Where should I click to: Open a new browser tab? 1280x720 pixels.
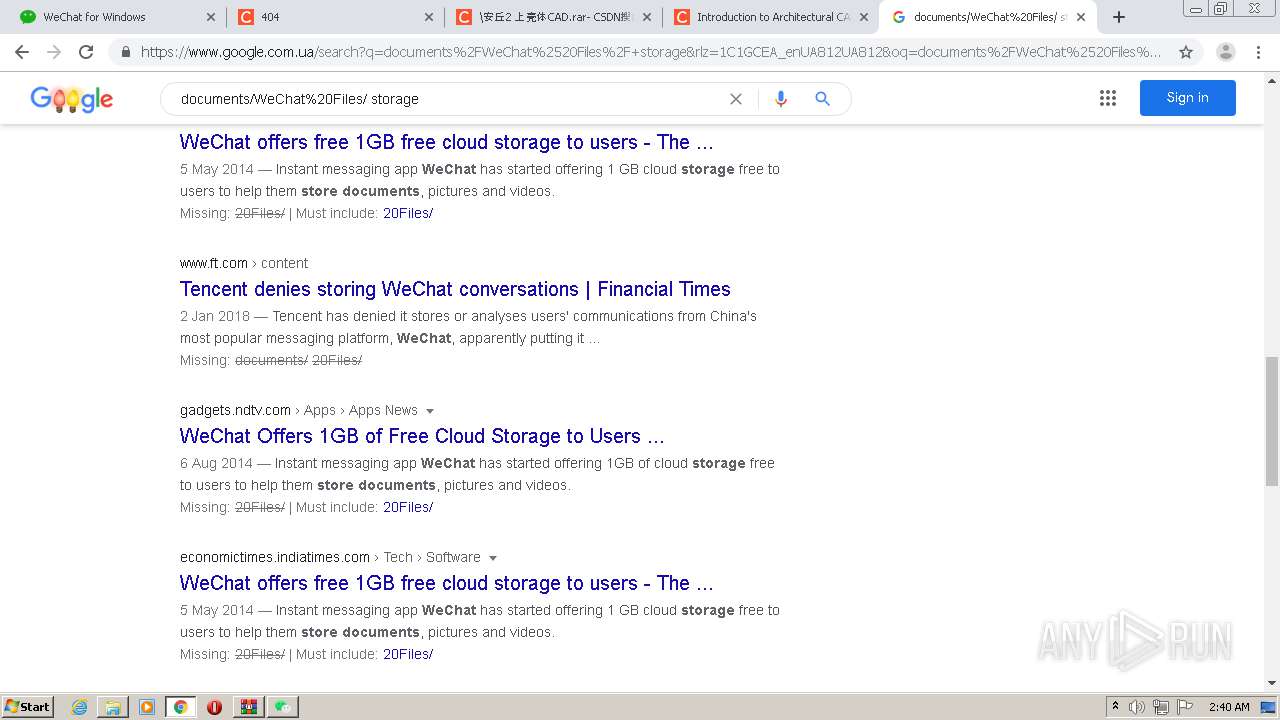click(1119, 17)
